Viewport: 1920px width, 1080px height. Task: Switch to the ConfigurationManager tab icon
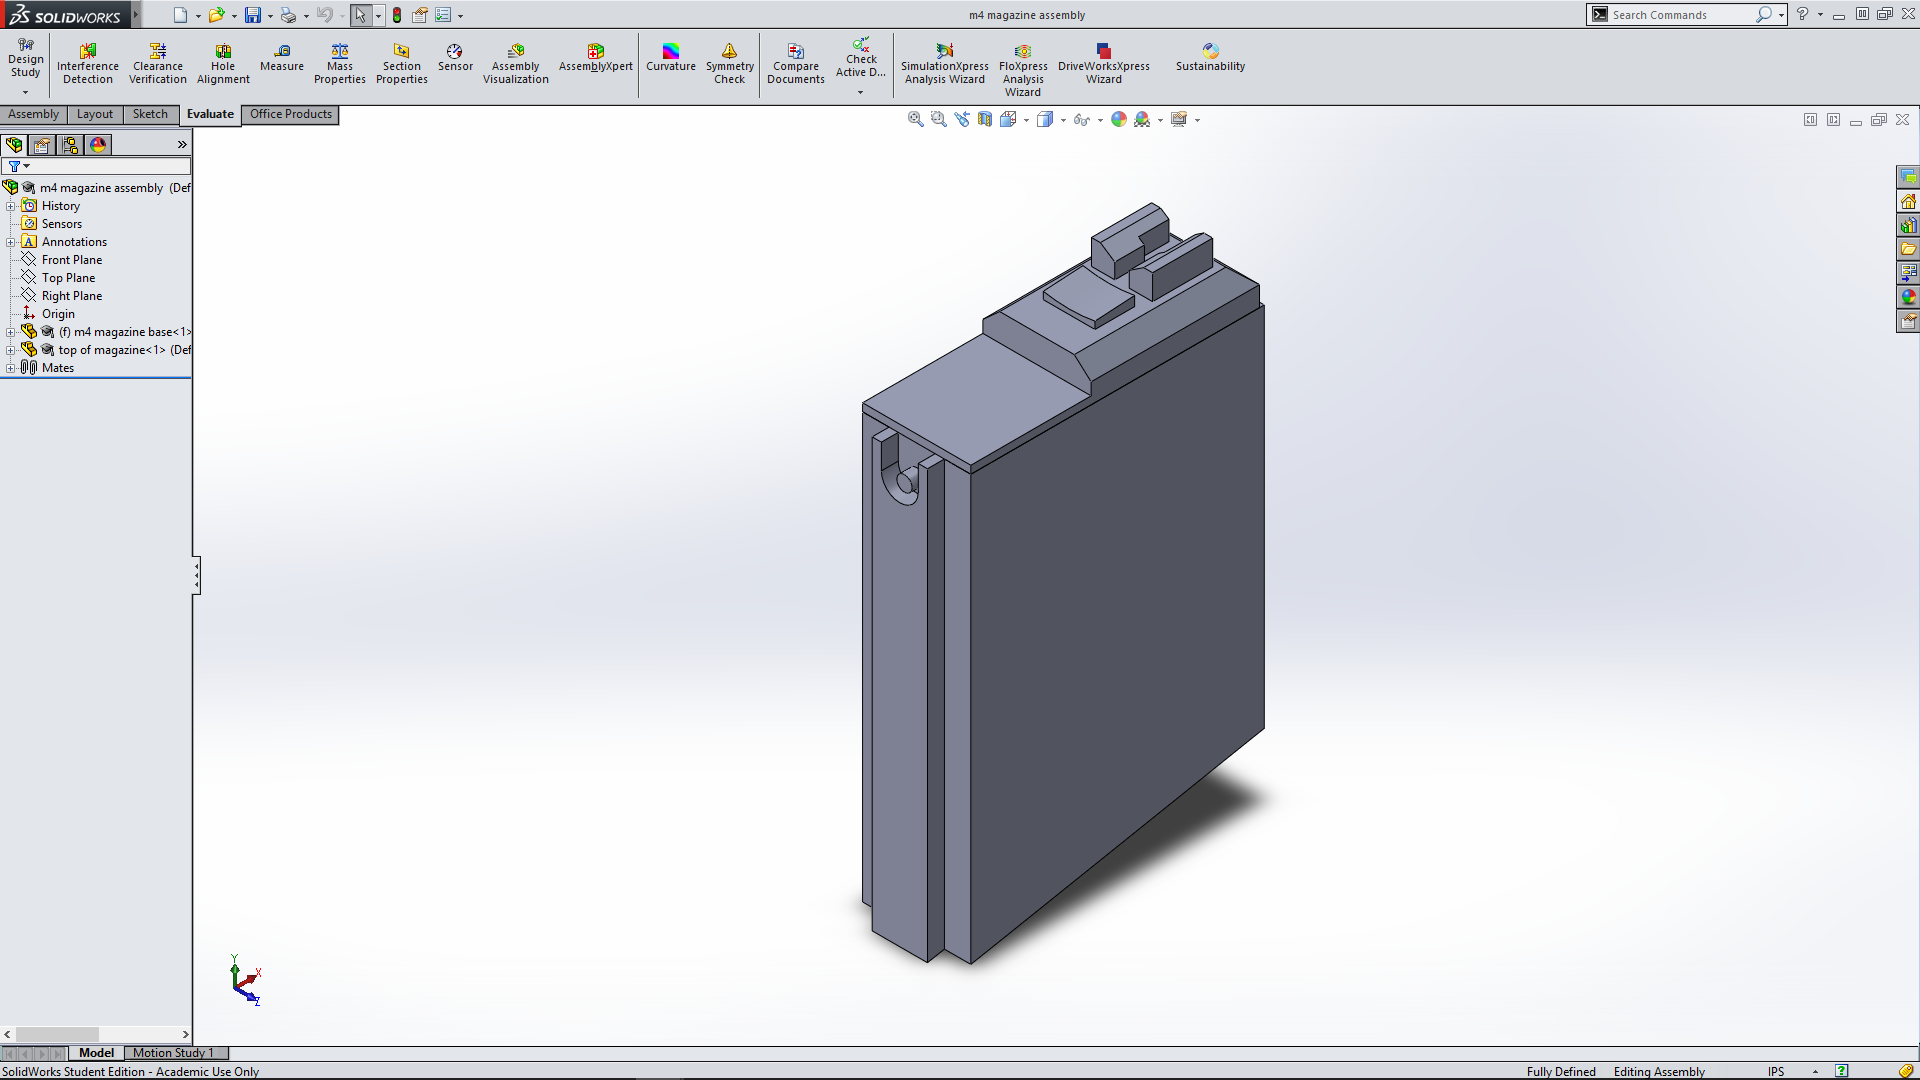coord(70,145)
